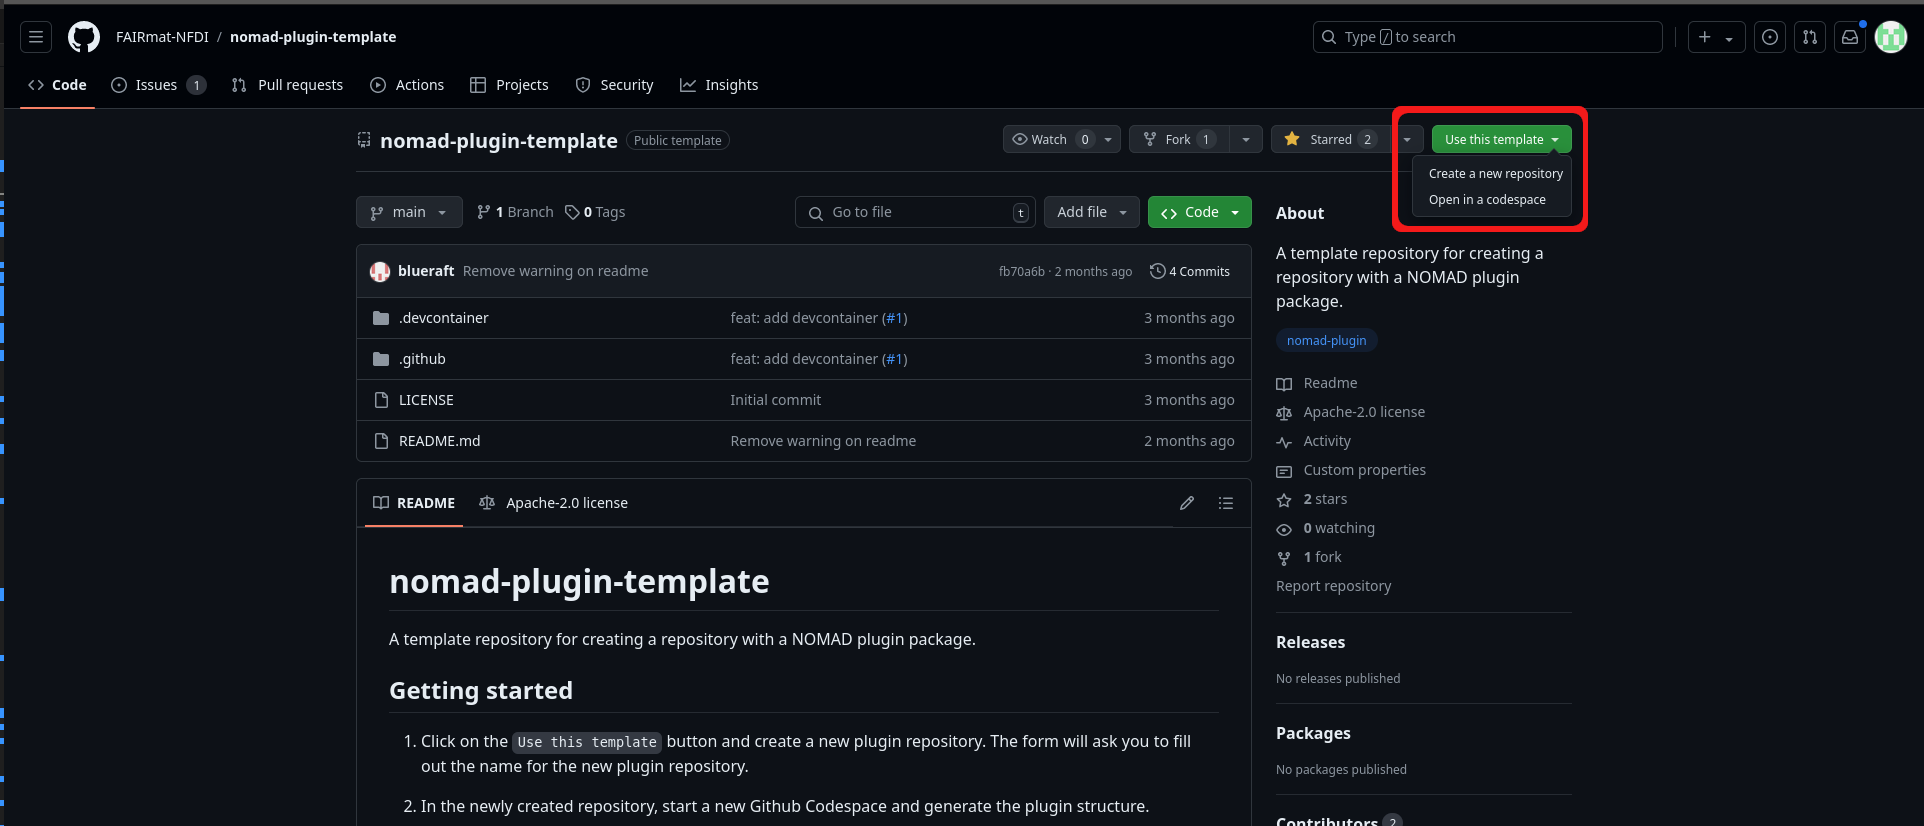Click Report repository link
1924x826 pixels.
(x=1333, y=586)
